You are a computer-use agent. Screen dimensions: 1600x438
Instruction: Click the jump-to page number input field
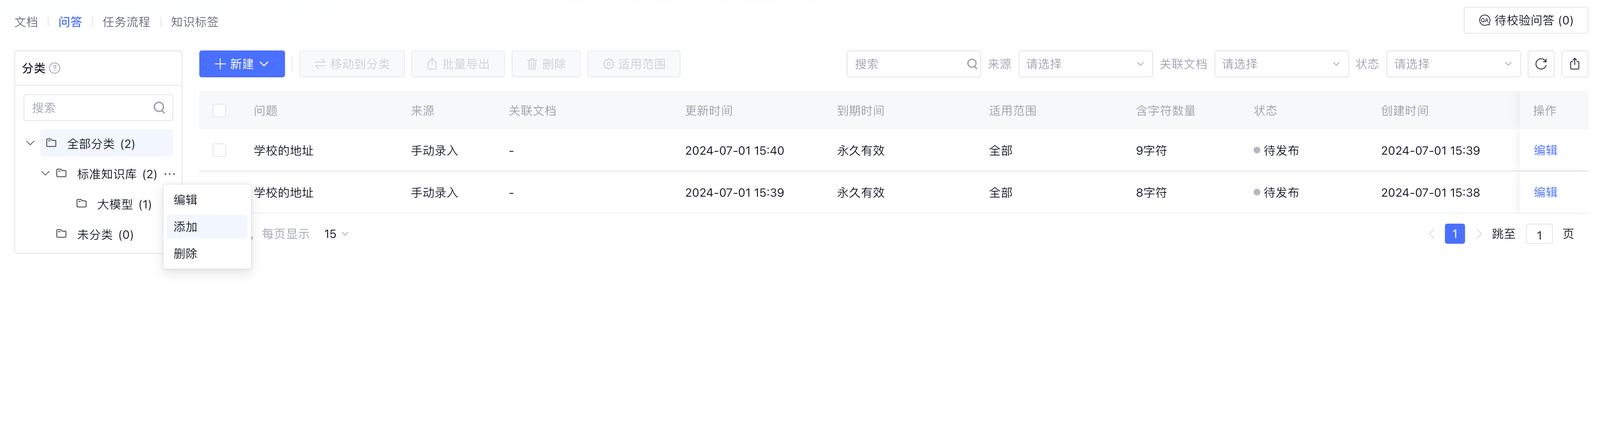point(1539,235)
